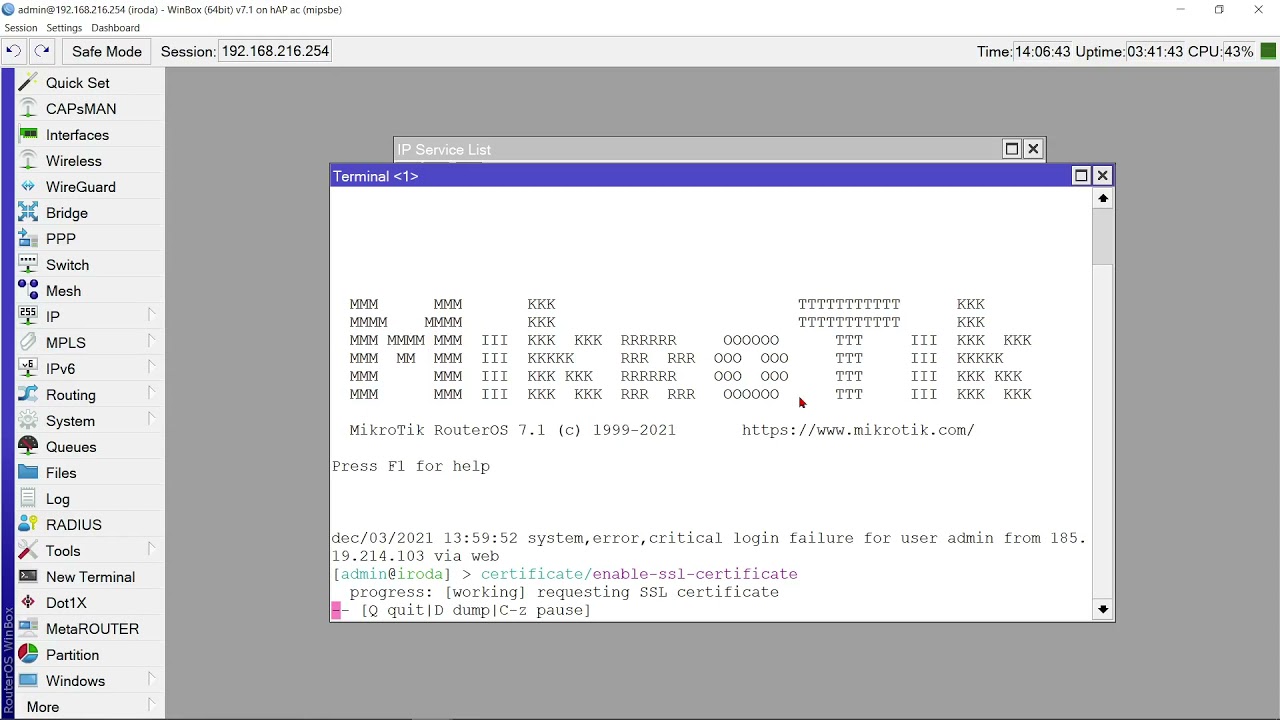This screenshot has height=720, width=1280.
Task: Click the CPU value 43%
Action: 1238,51
